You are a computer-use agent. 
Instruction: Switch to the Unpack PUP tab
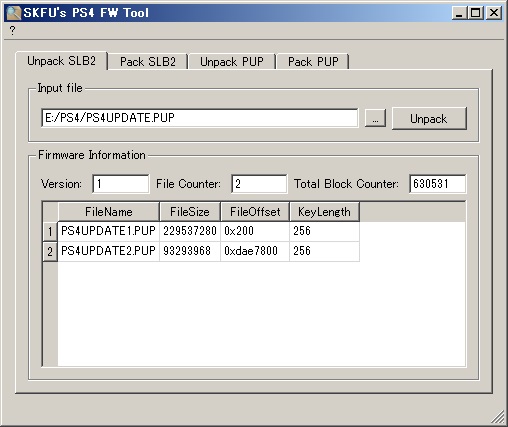point(232,62)
